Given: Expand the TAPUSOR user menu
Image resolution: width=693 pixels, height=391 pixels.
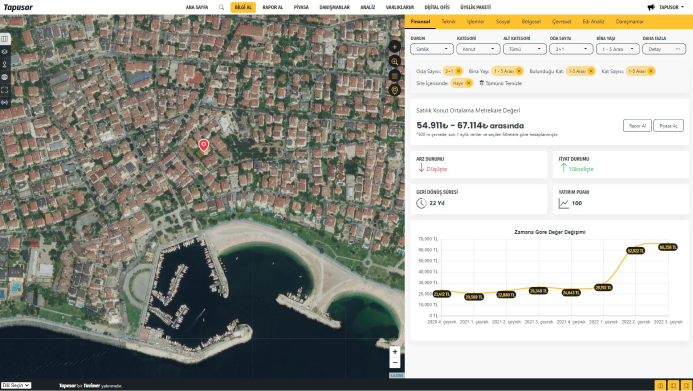Looking at the screenshot, I should point(671,7).
